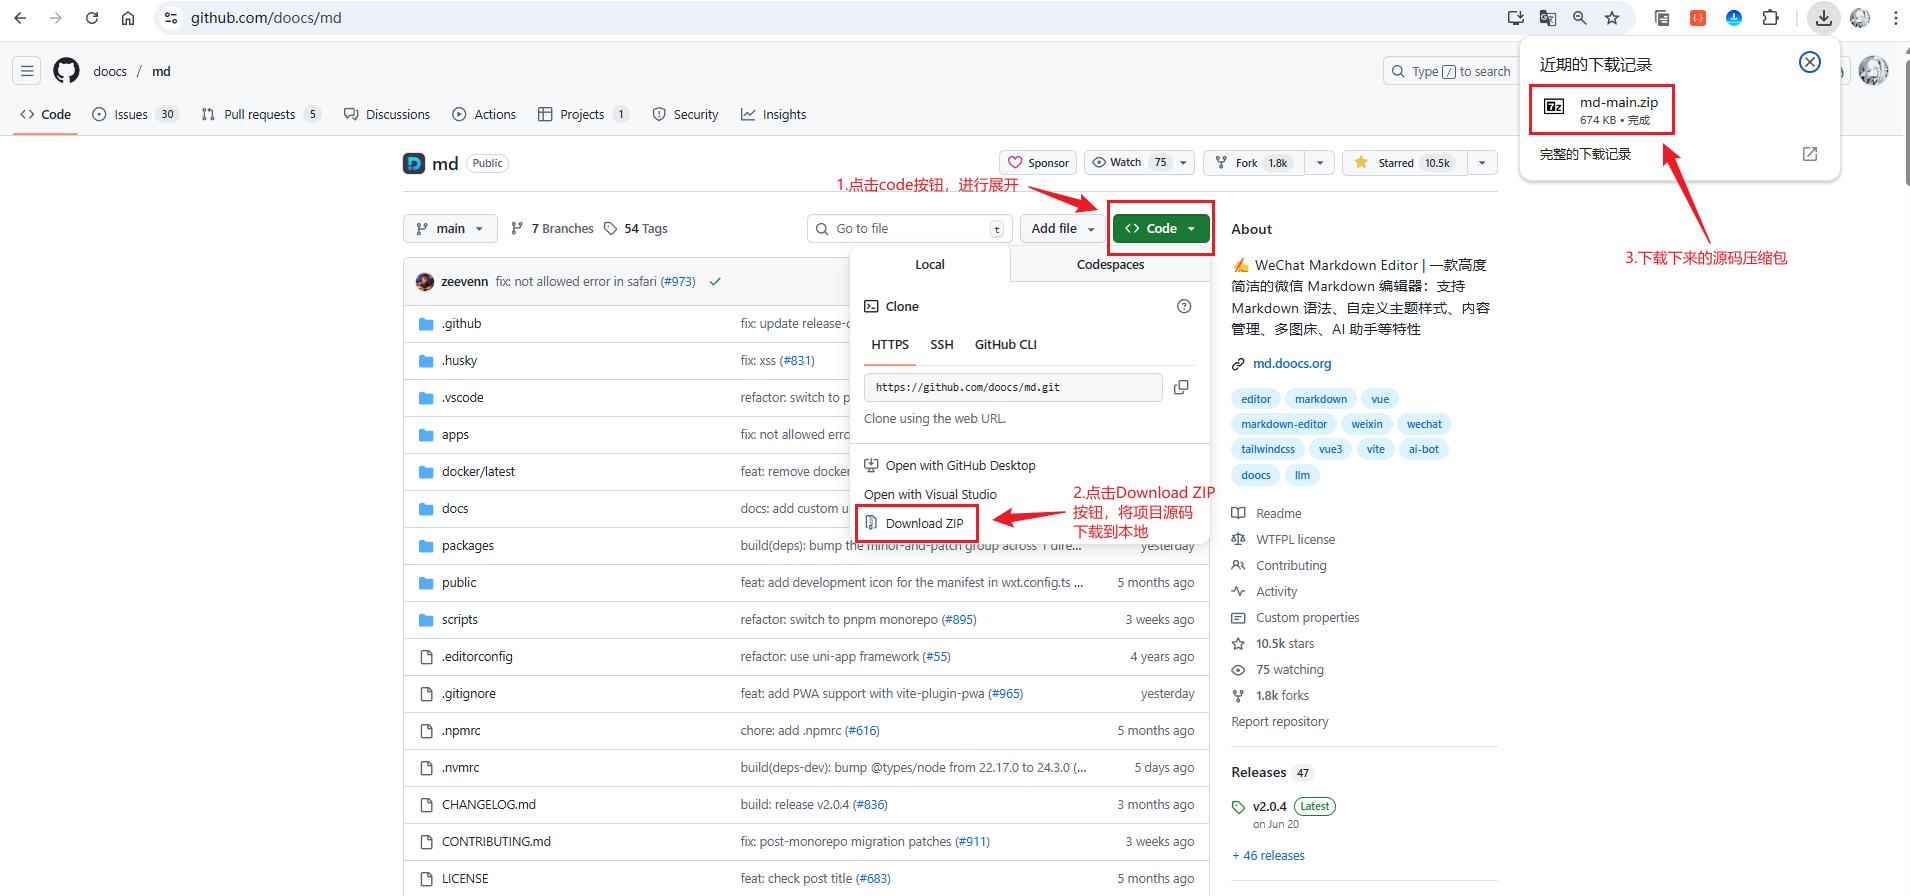Select the Local tab in Code popup

point(930,265)
